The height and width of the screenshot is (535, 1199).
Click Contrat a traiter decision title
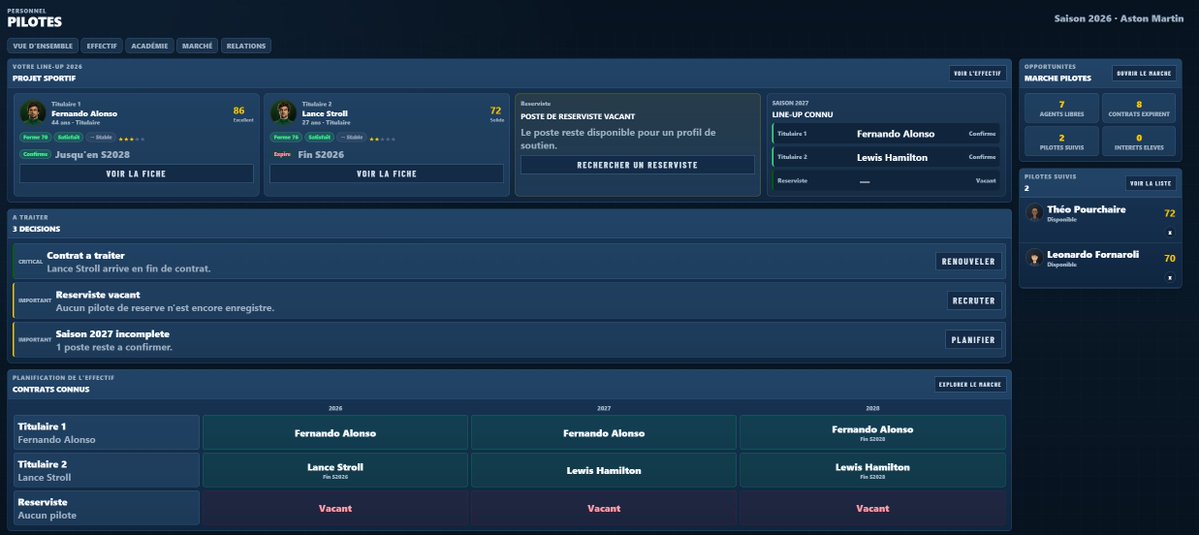[86, 255]
